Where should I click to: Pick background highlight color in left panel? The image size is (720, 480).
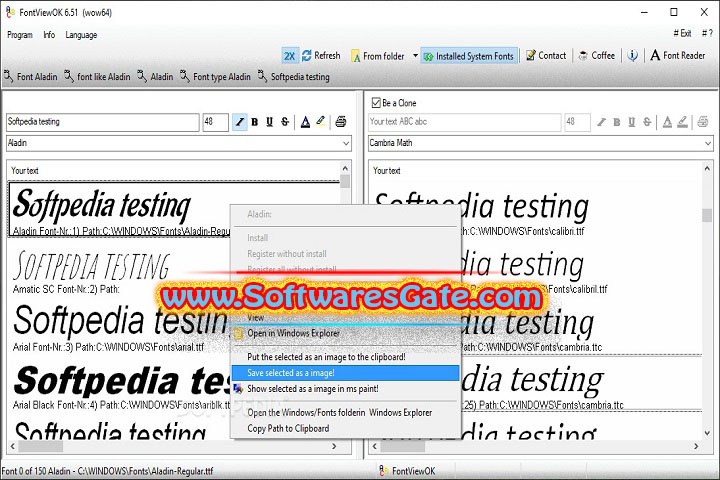tap(321, 122)
